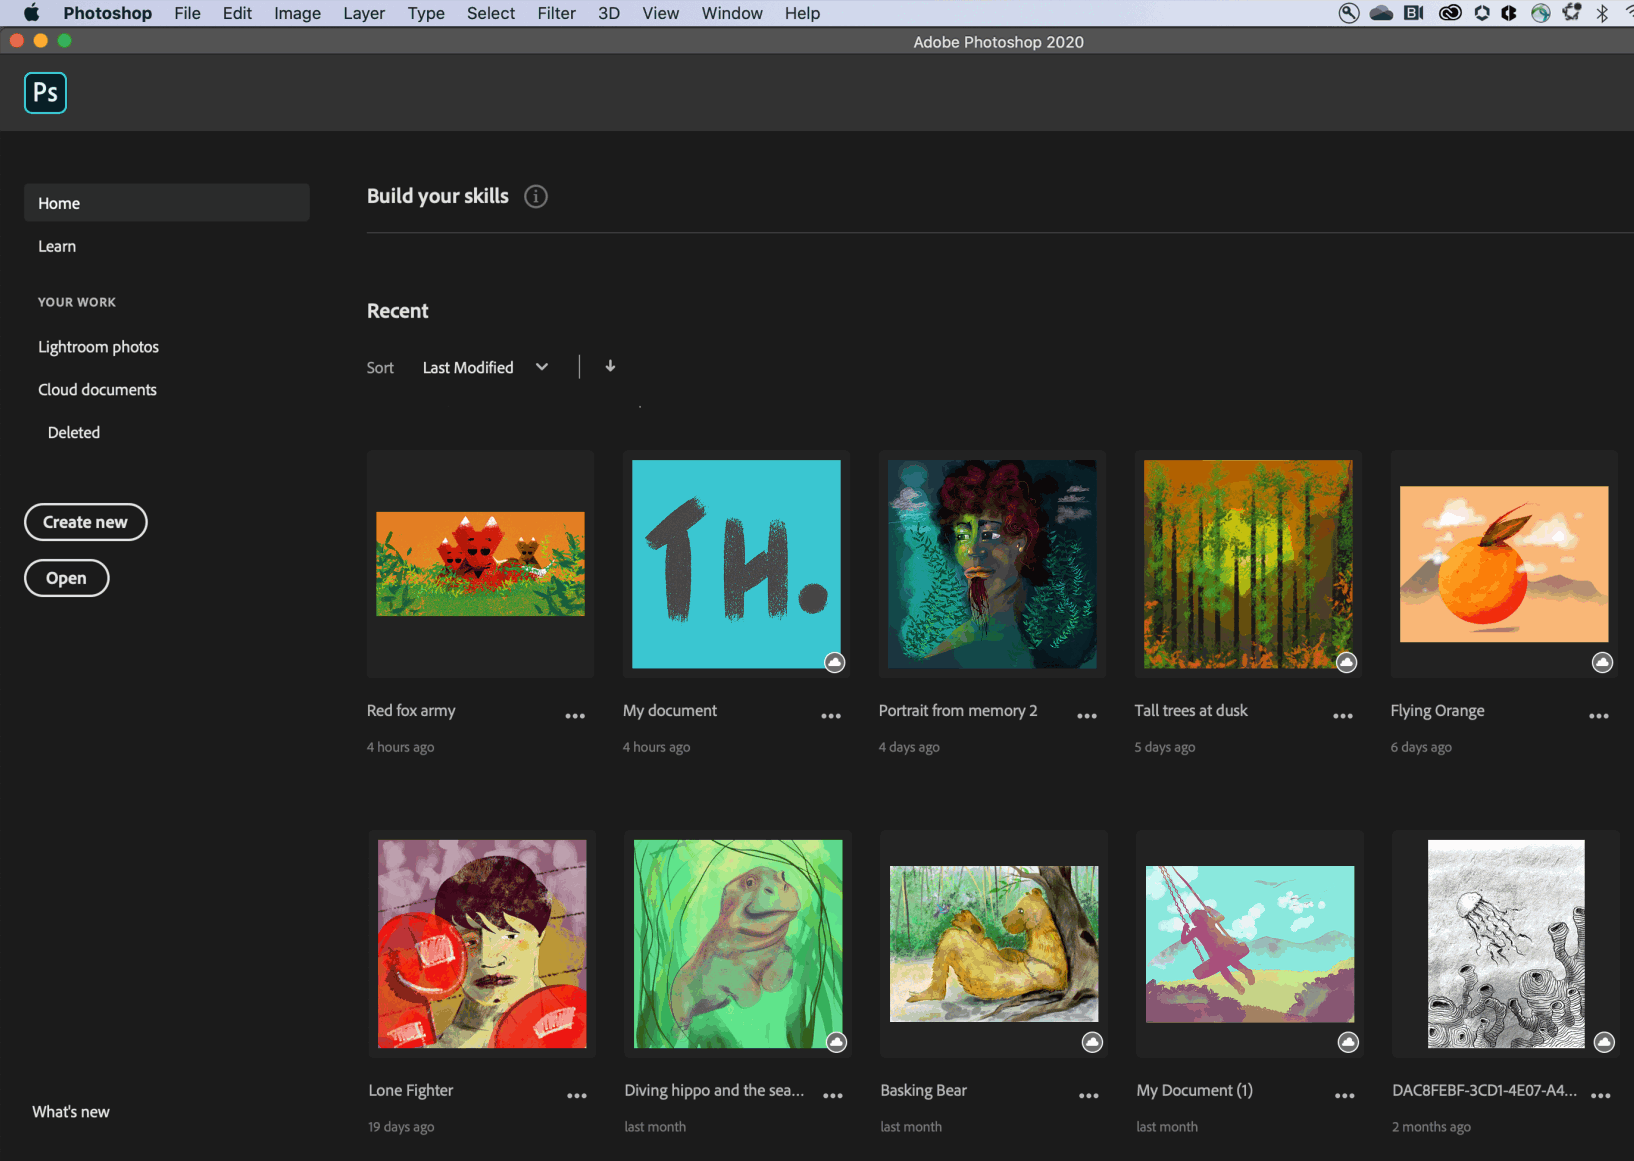Screen dimensions: 1634x1161
Task: Open the Portrait from memory 2 thumbnail
Action: pos(992,564)
